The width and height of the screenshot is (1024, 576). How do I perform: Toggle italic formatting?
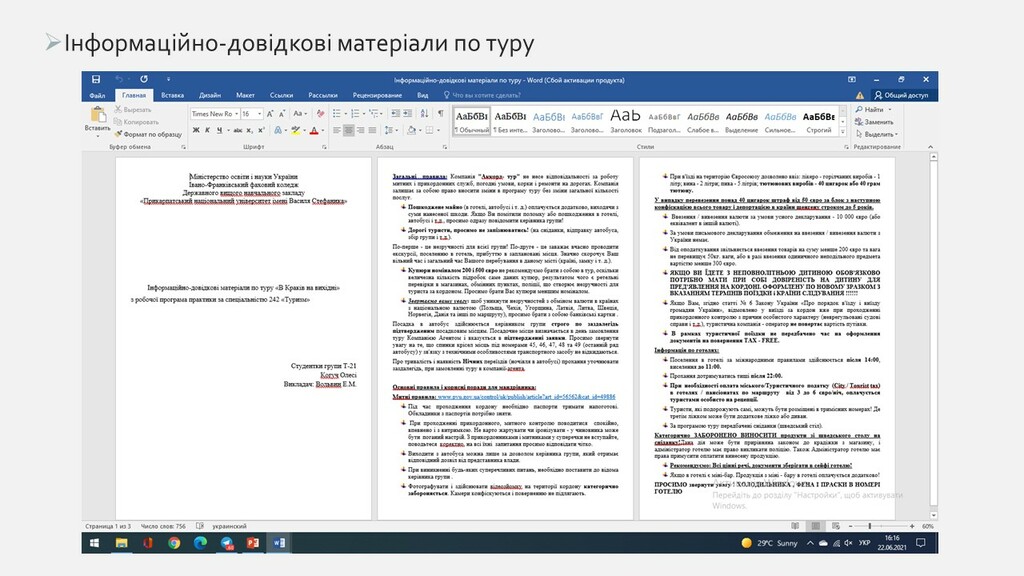(205, 131)
